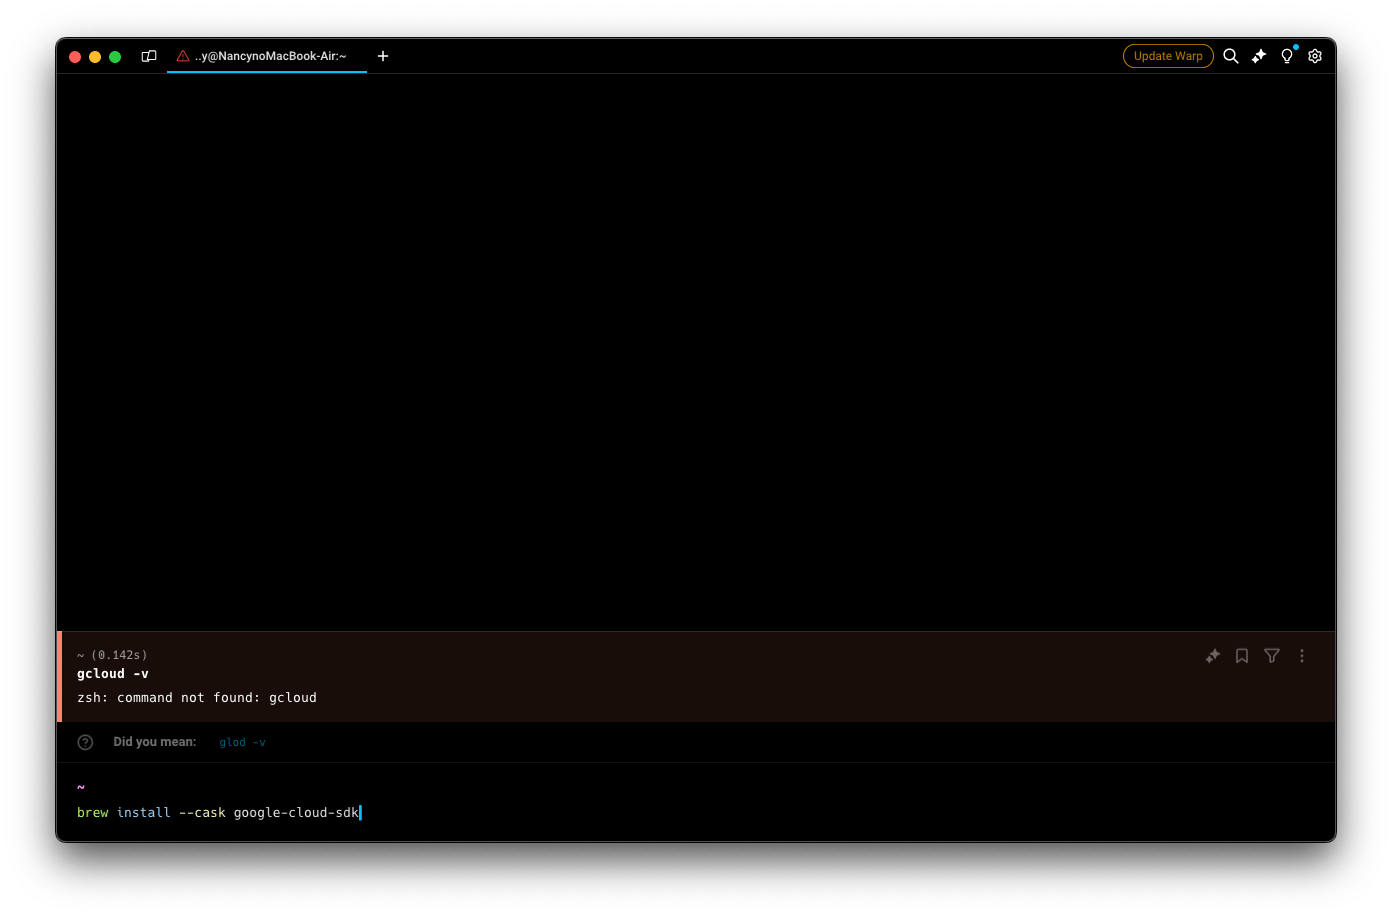Click the 'gcloud -v' command text

pos(113,674)
